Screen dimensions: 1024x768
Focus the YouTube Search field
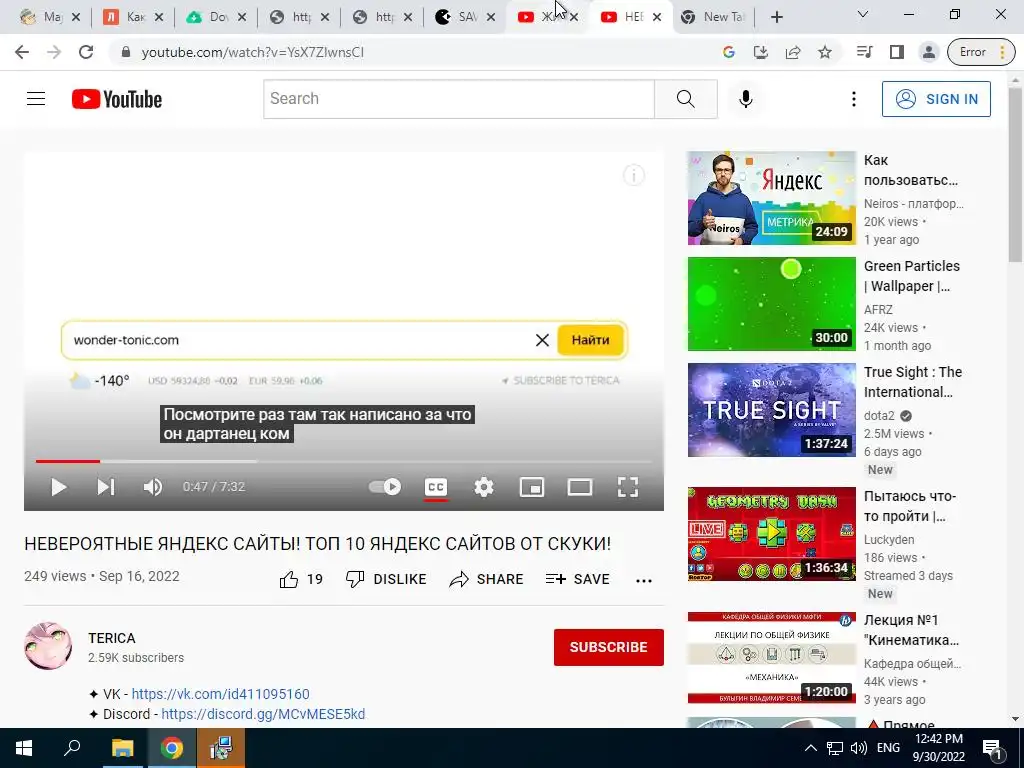coord(459,99)
